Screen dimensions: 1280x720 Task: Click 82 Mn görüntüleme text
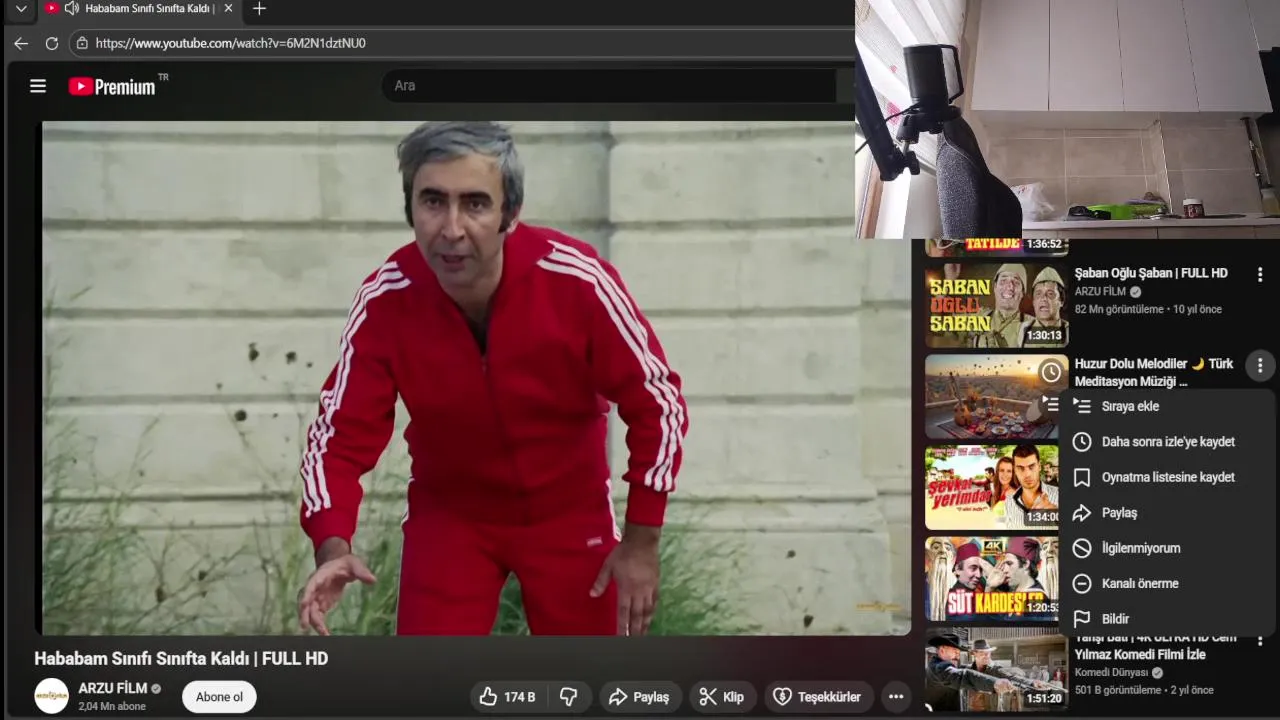point(1119,309)
